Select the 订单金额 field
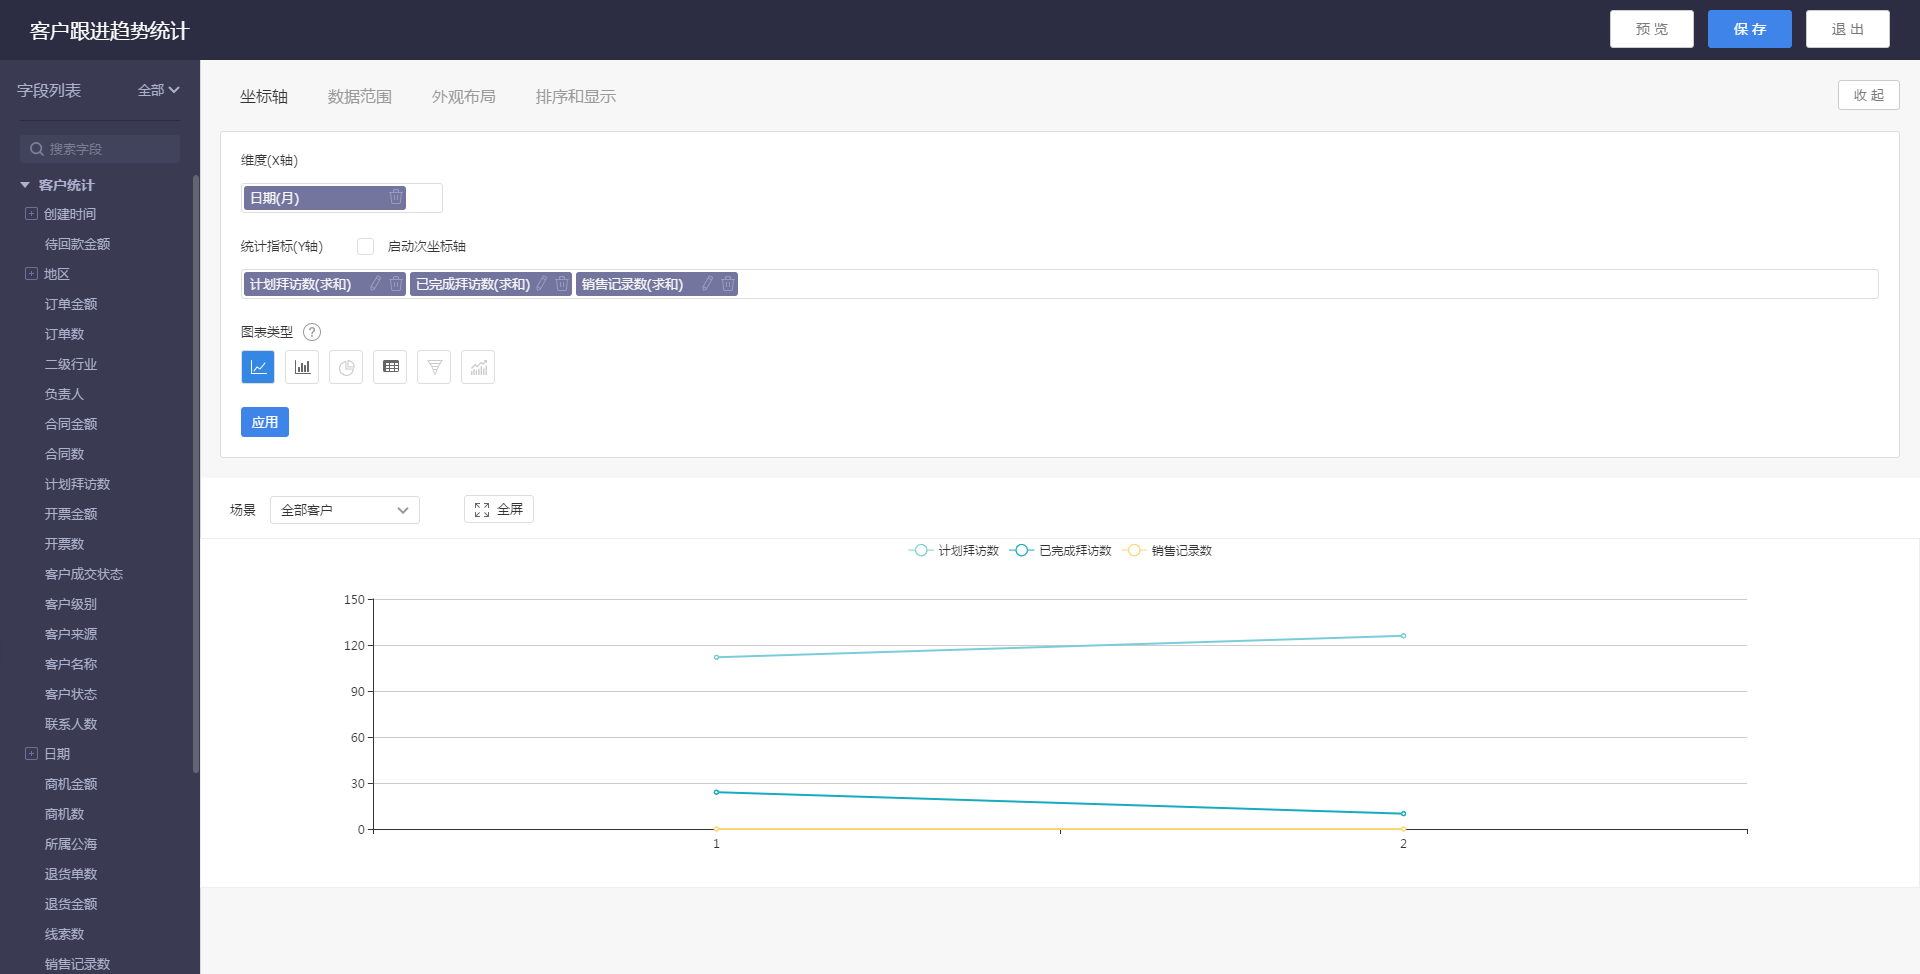Viewport: 1920px width, 974px height. pos(71,304)
